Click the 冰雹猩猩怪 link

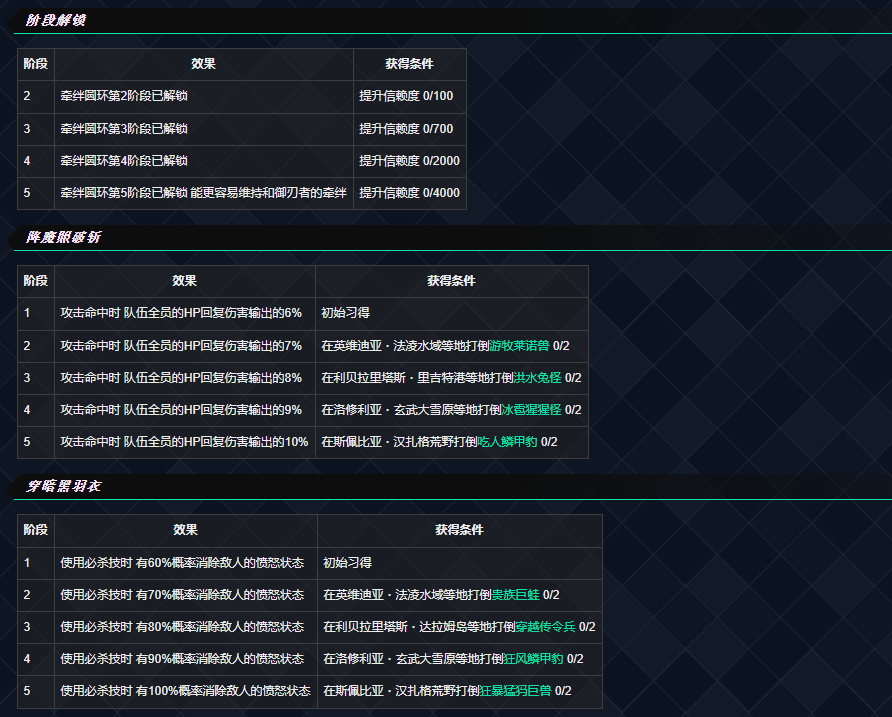coord(530,409)
